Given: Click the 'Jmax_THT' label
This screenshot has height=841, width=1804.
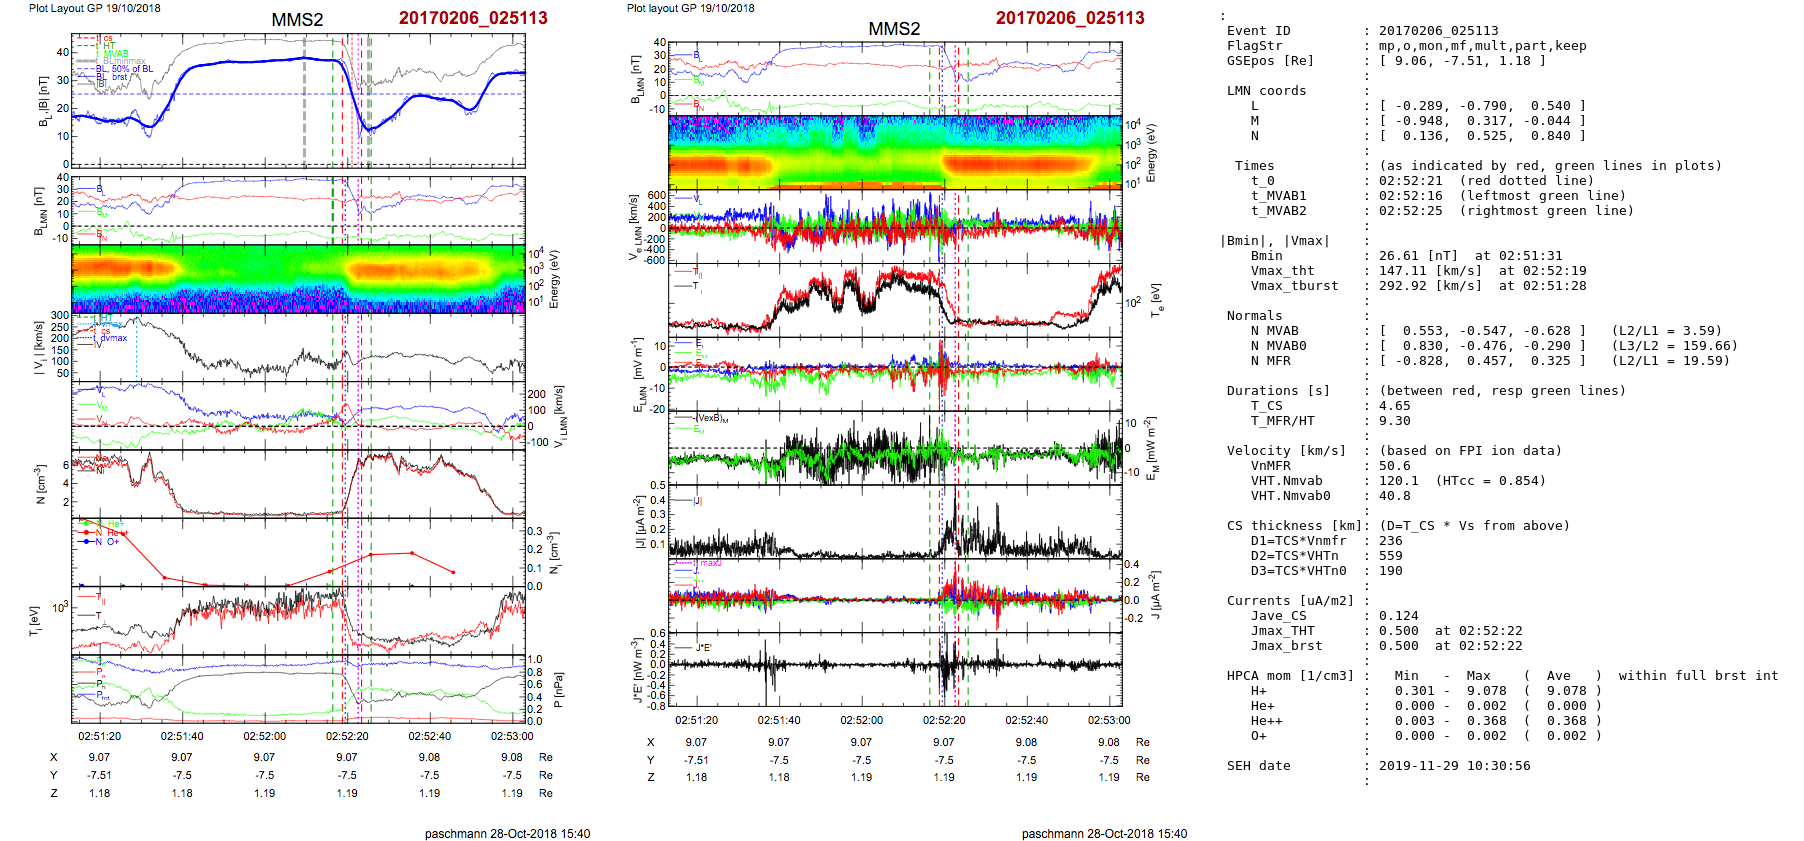Looking at the screenshot, I should (x=1282, y=631).
